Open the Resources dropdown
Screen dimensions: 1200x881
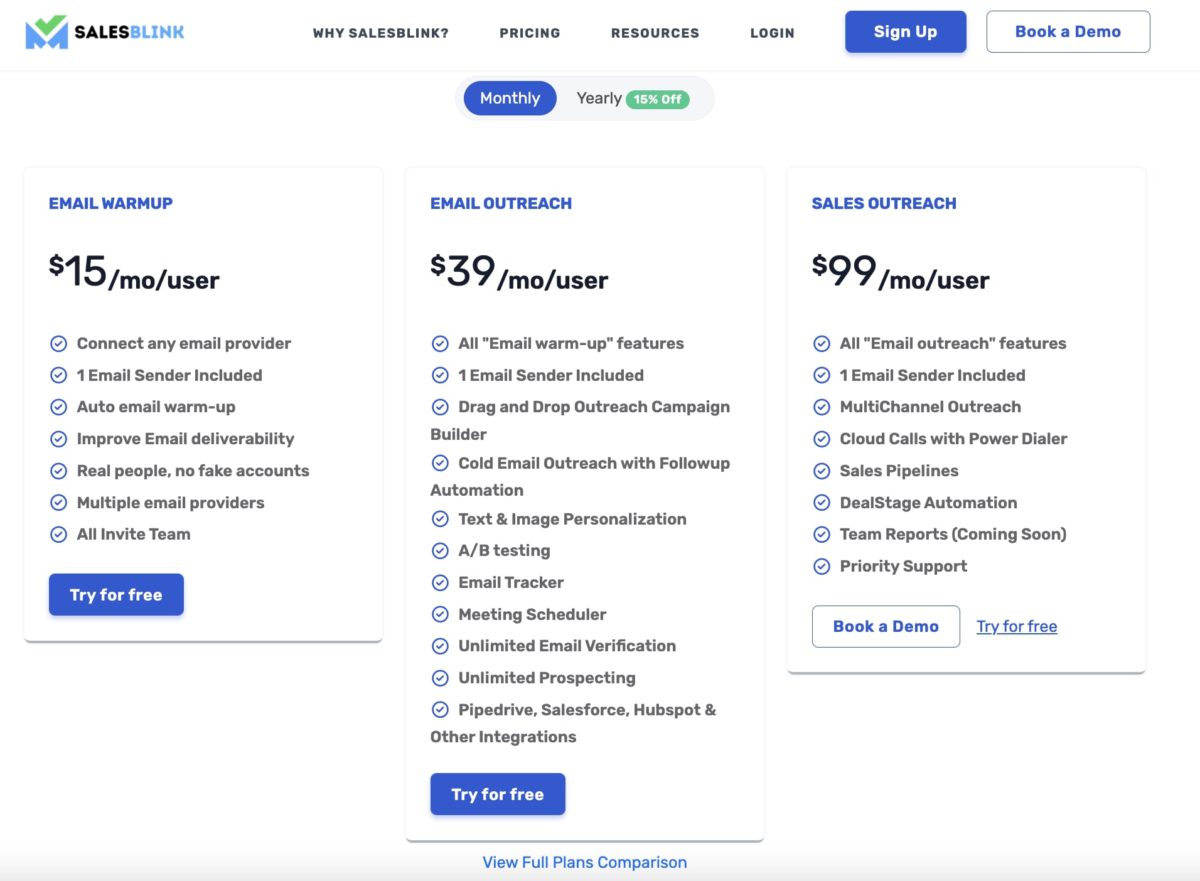pyautogui.click(x=655, y=33)
